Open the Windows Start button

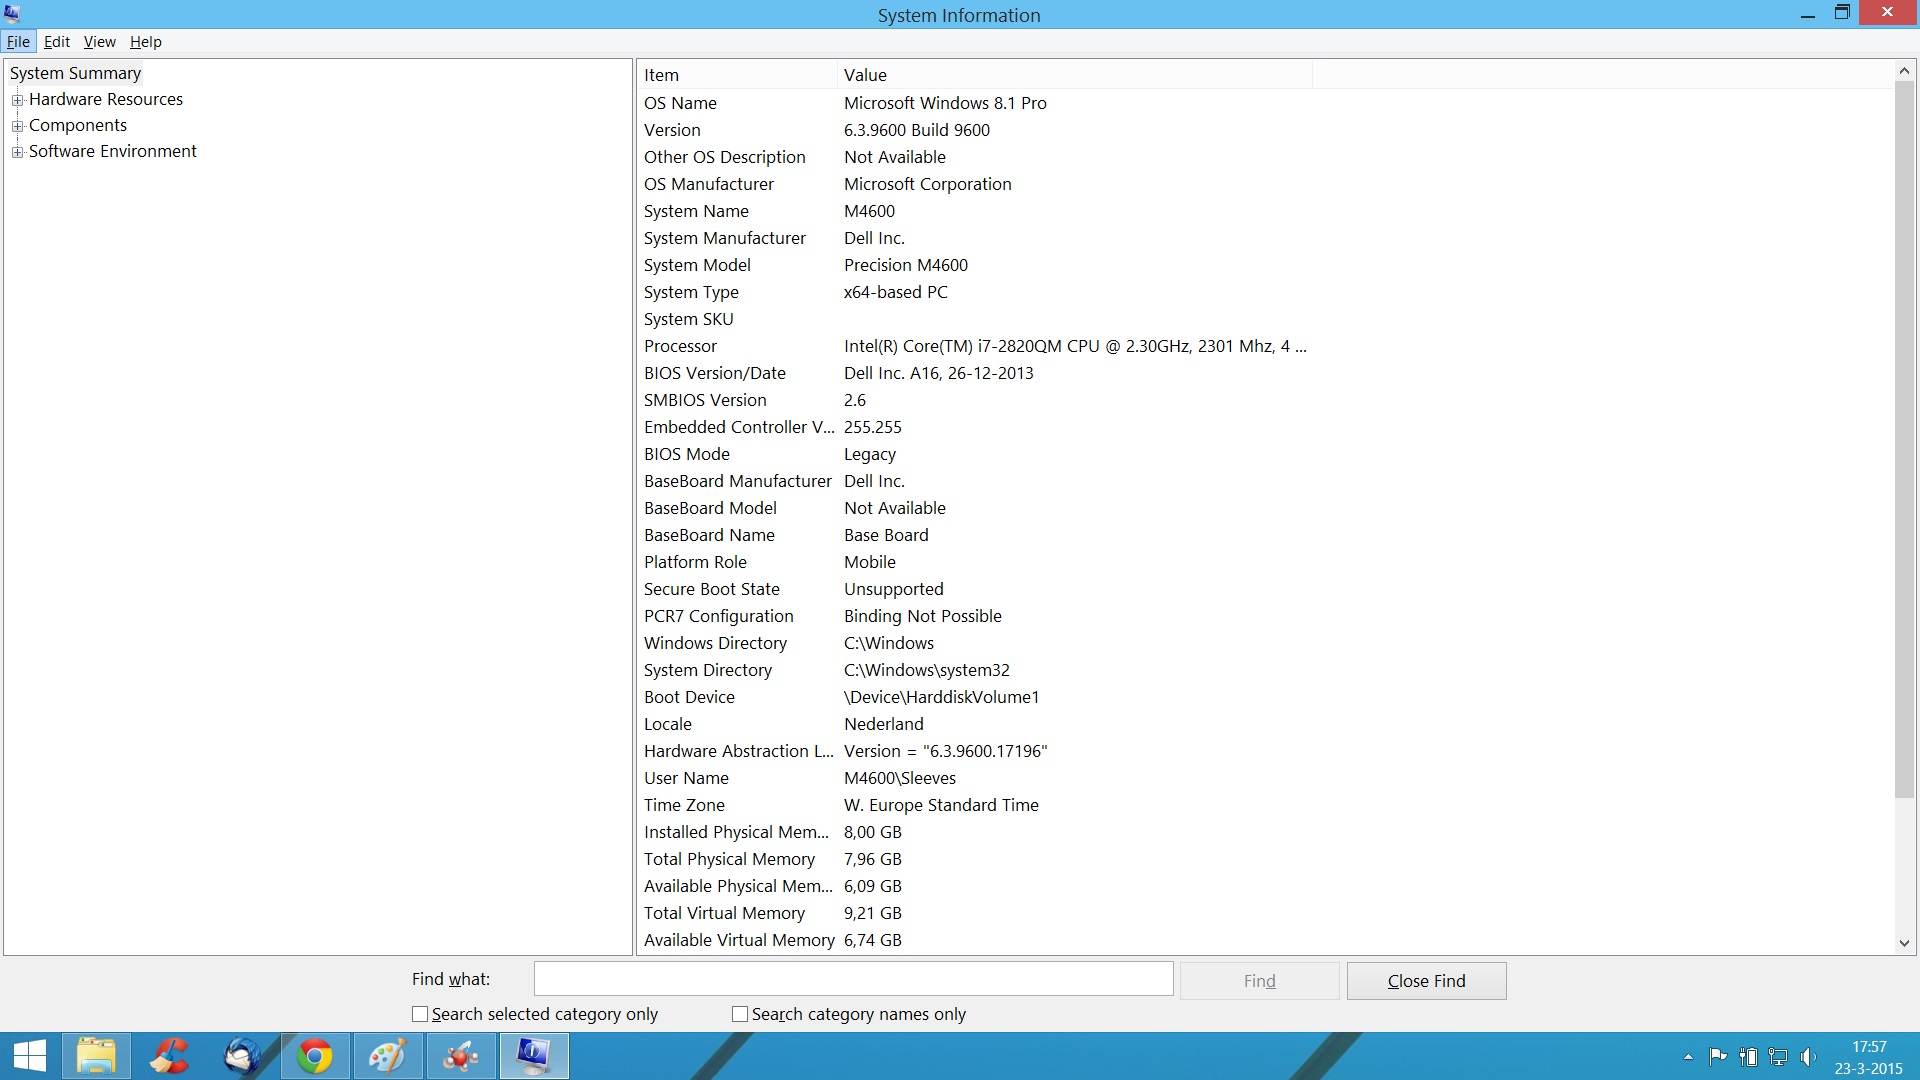[30, 1056]
